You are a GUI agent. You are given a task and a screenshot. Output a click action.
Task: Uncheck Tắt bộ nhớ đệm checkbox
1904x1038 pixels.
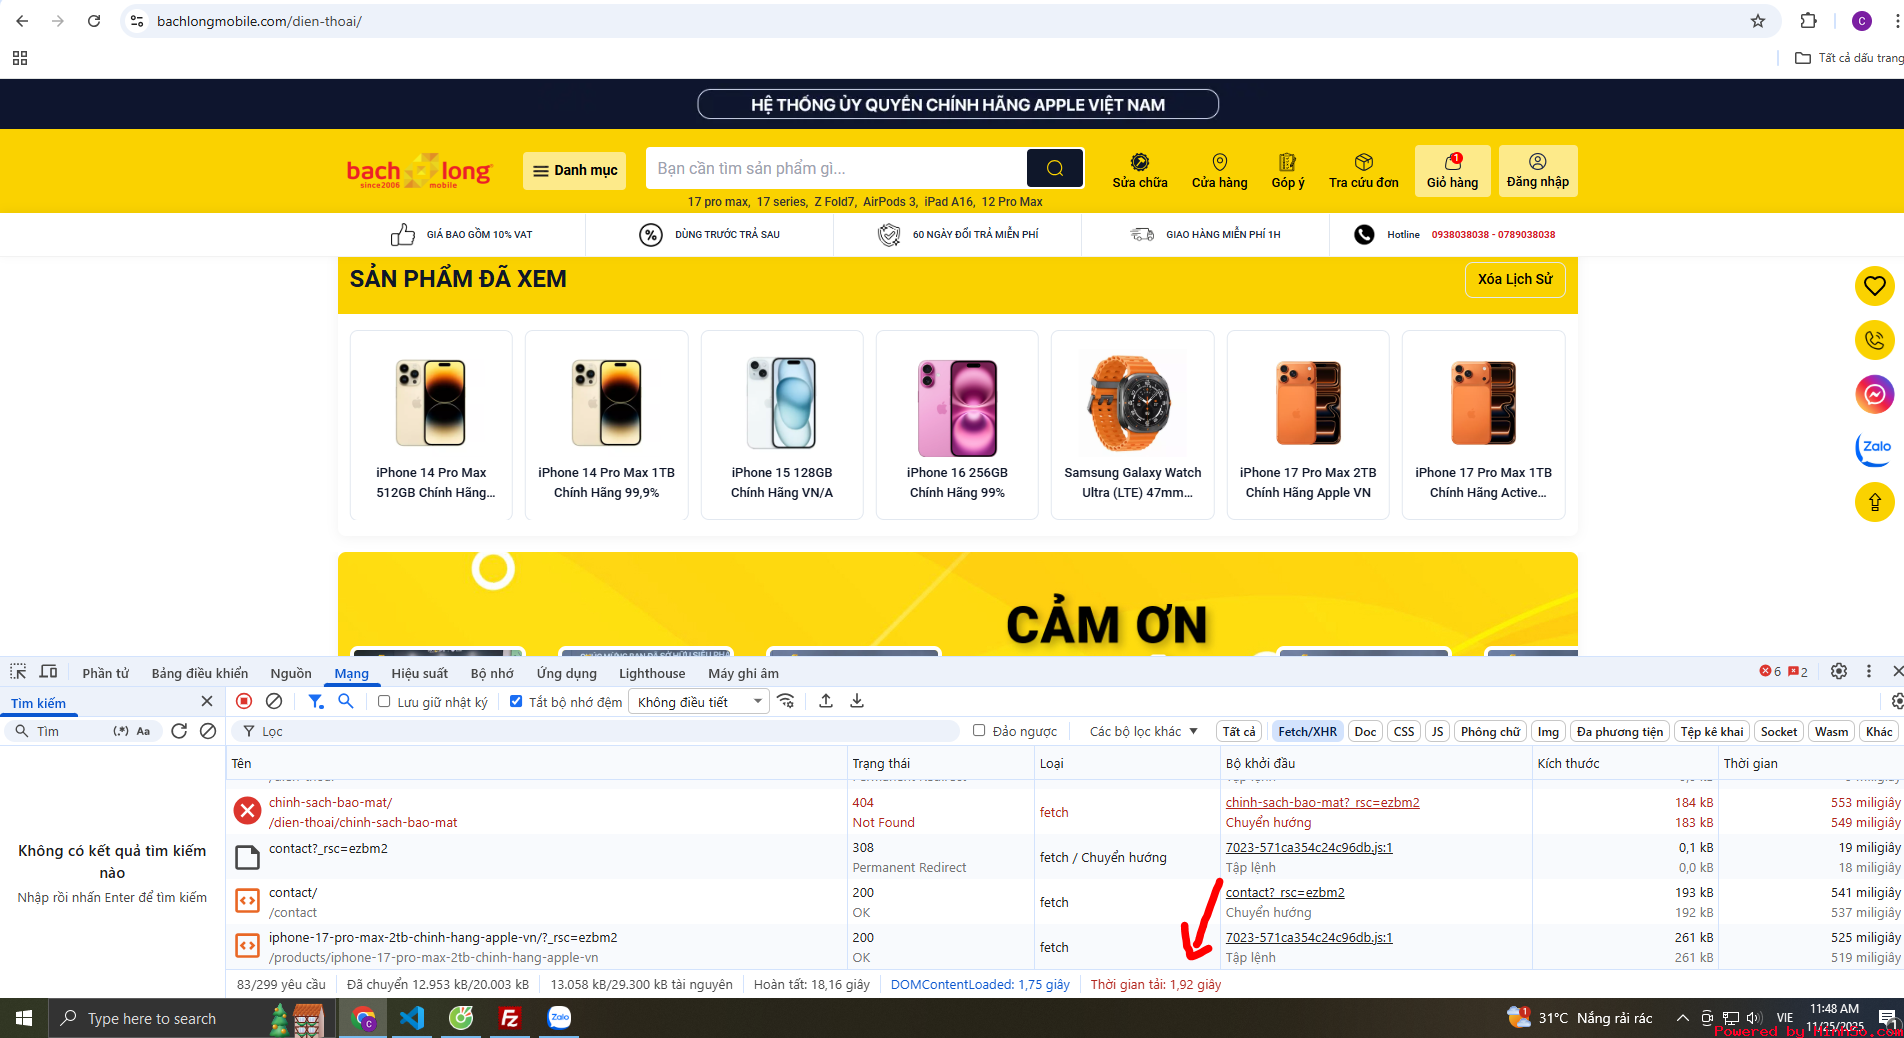pos(516,702)
